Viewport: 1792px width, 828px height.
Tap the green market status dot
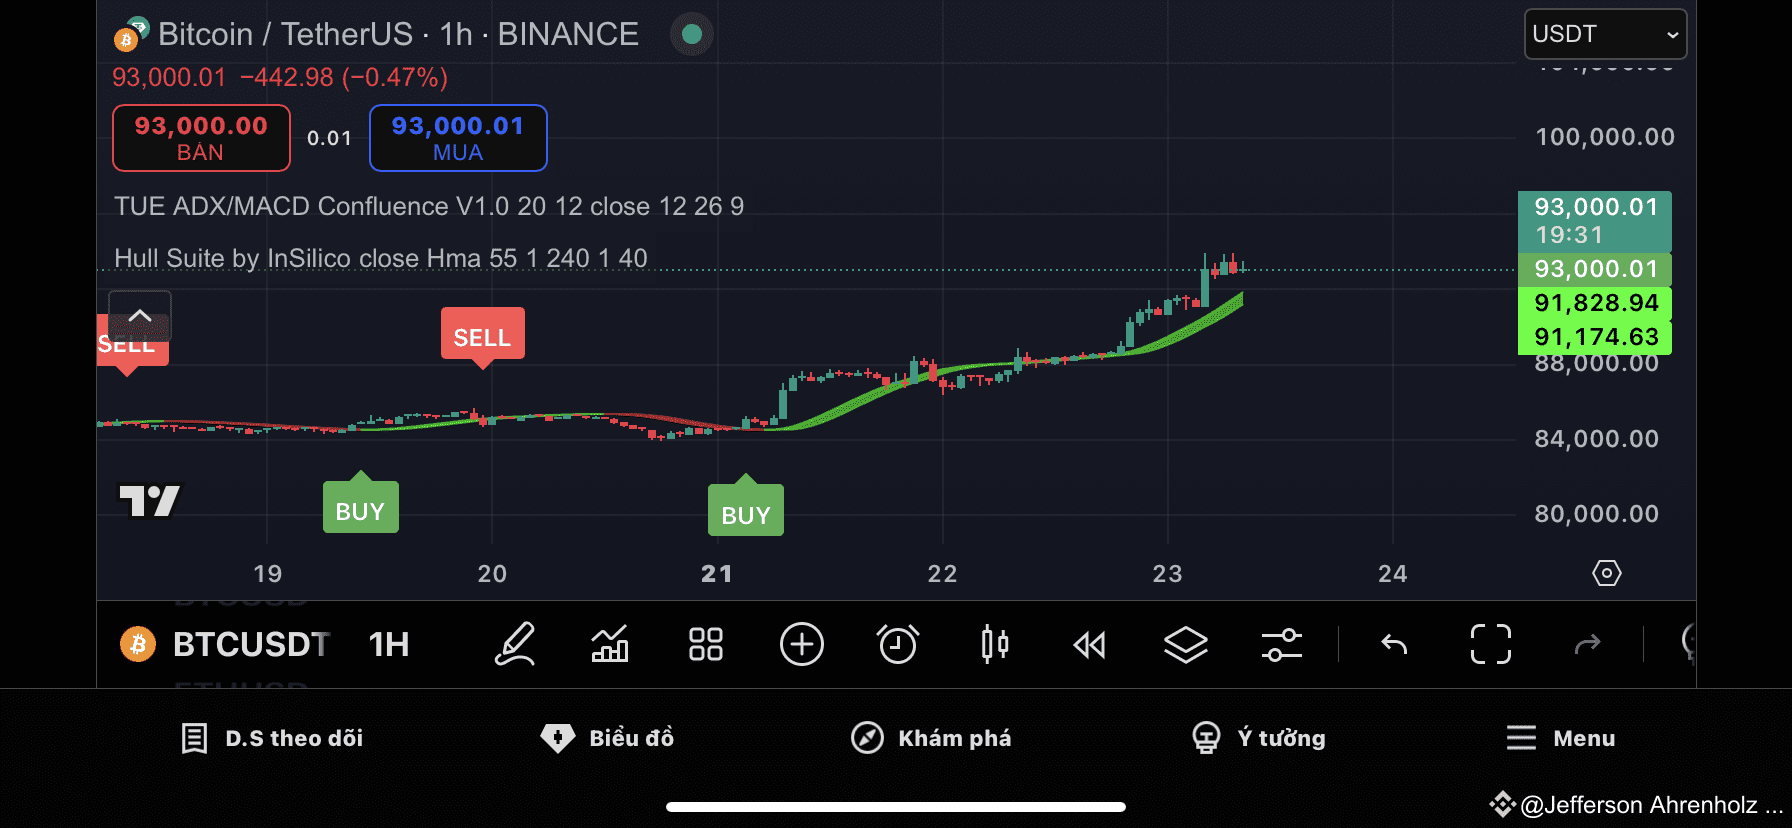click(x=691, y=34)
